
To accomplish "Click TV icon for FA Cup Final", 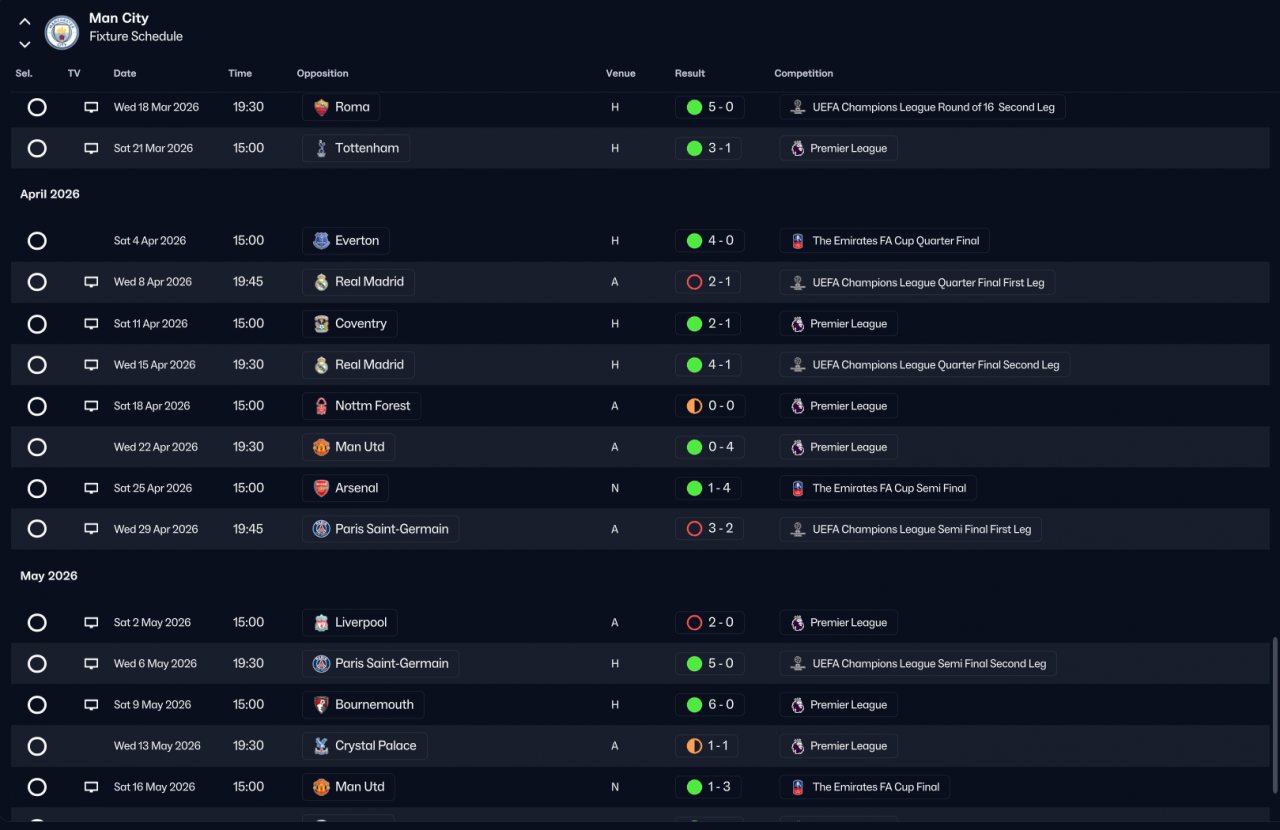I will tap(91, 787).
